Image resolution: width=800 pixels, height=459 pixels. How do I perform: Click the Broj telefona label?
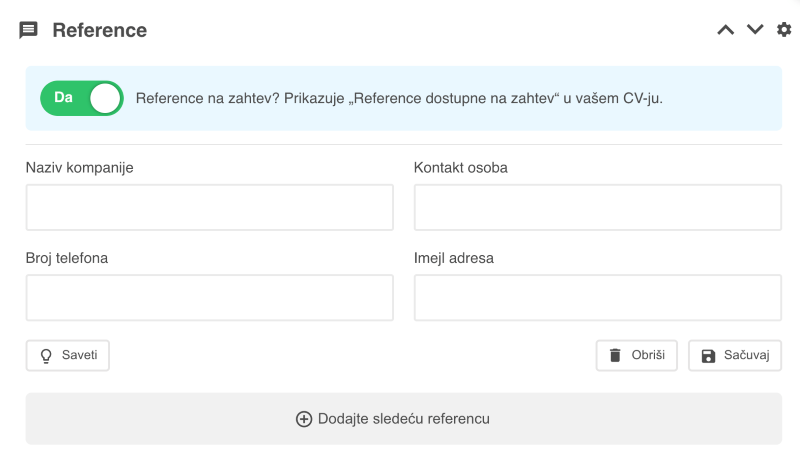67,258
